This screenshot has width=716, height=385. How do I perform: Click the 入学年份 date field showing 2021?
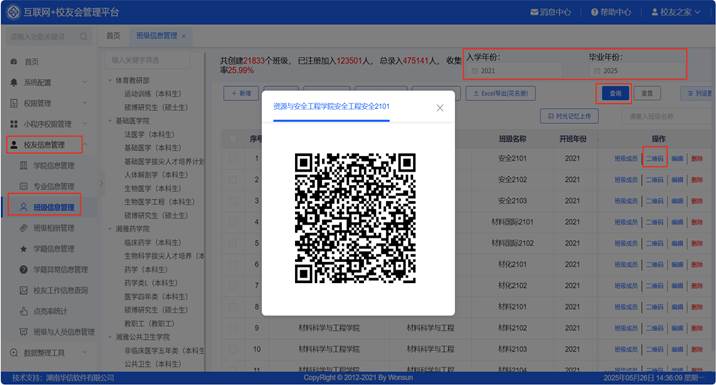point(514,71)
